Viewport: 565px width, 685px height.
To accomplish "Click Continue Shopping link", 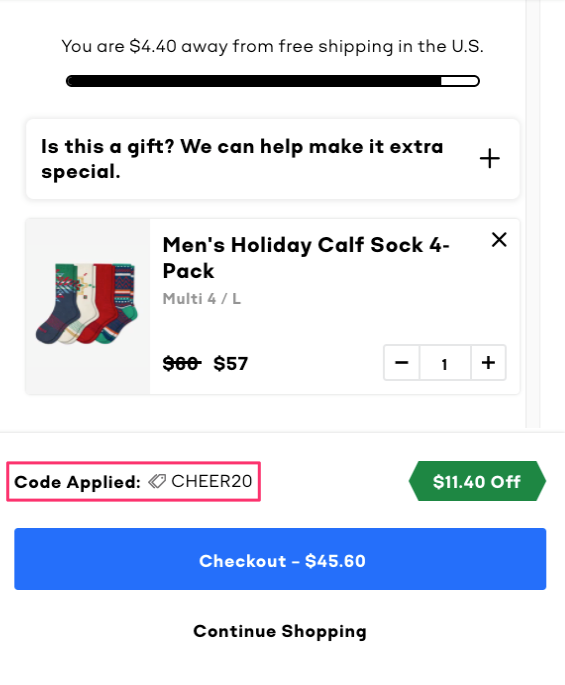I will [280, 631].
